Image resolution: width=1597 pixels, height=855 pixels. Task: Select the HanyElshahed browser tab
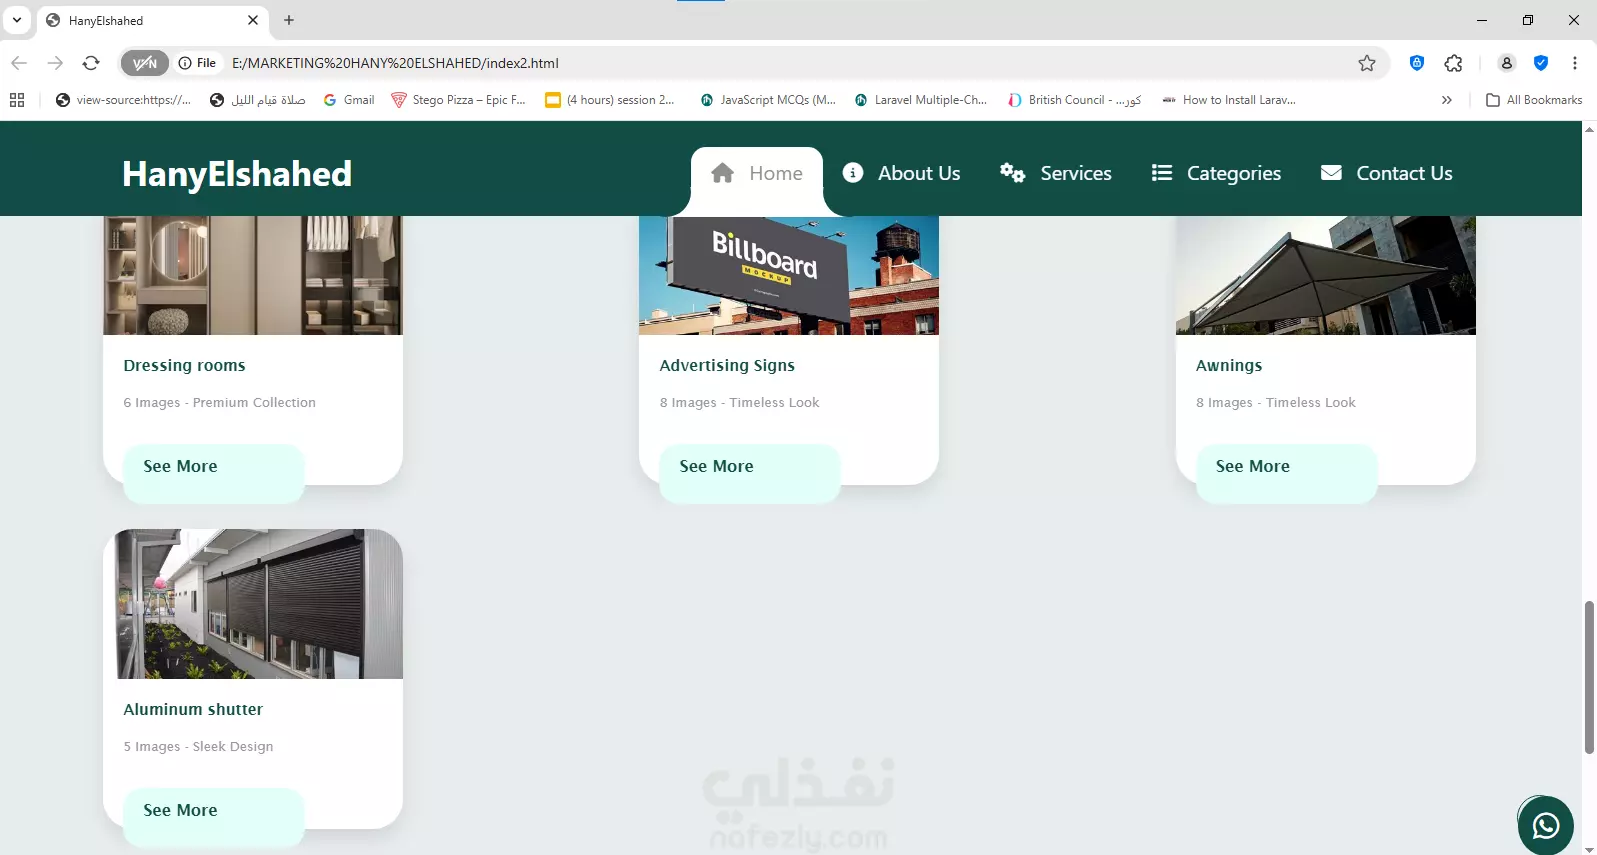click(x=154, y=20)
